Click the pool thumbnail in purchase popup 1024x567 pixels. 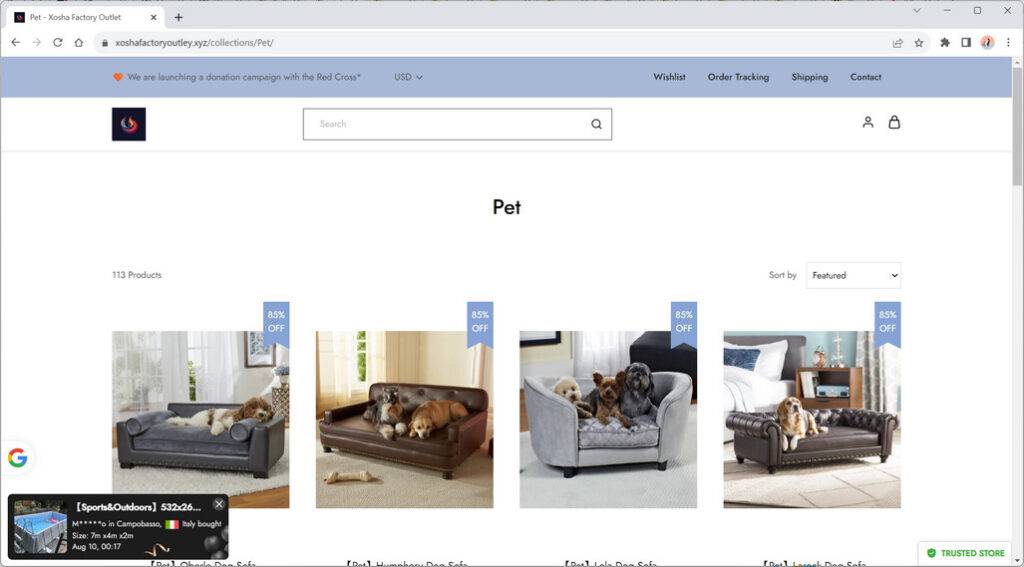[x=40, y=526]
